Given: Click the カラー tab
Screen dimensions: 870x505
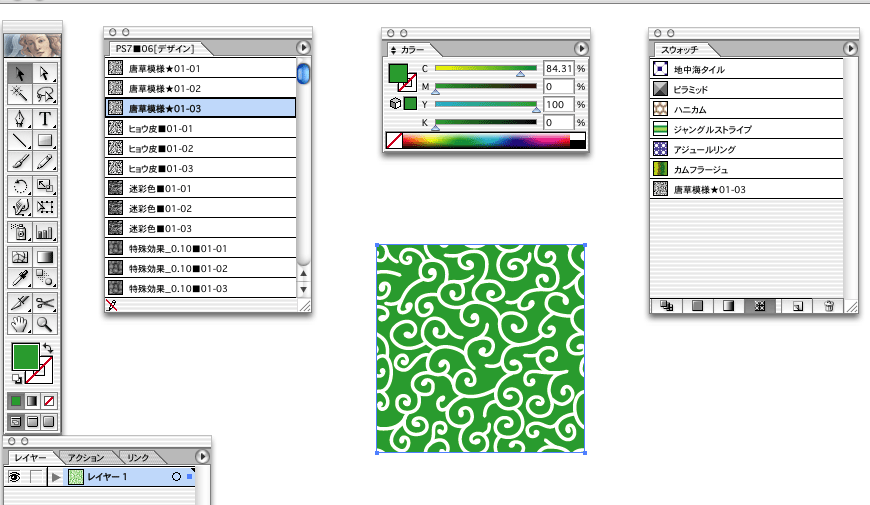Looking at the screenshot, I should tap(412, 50).
